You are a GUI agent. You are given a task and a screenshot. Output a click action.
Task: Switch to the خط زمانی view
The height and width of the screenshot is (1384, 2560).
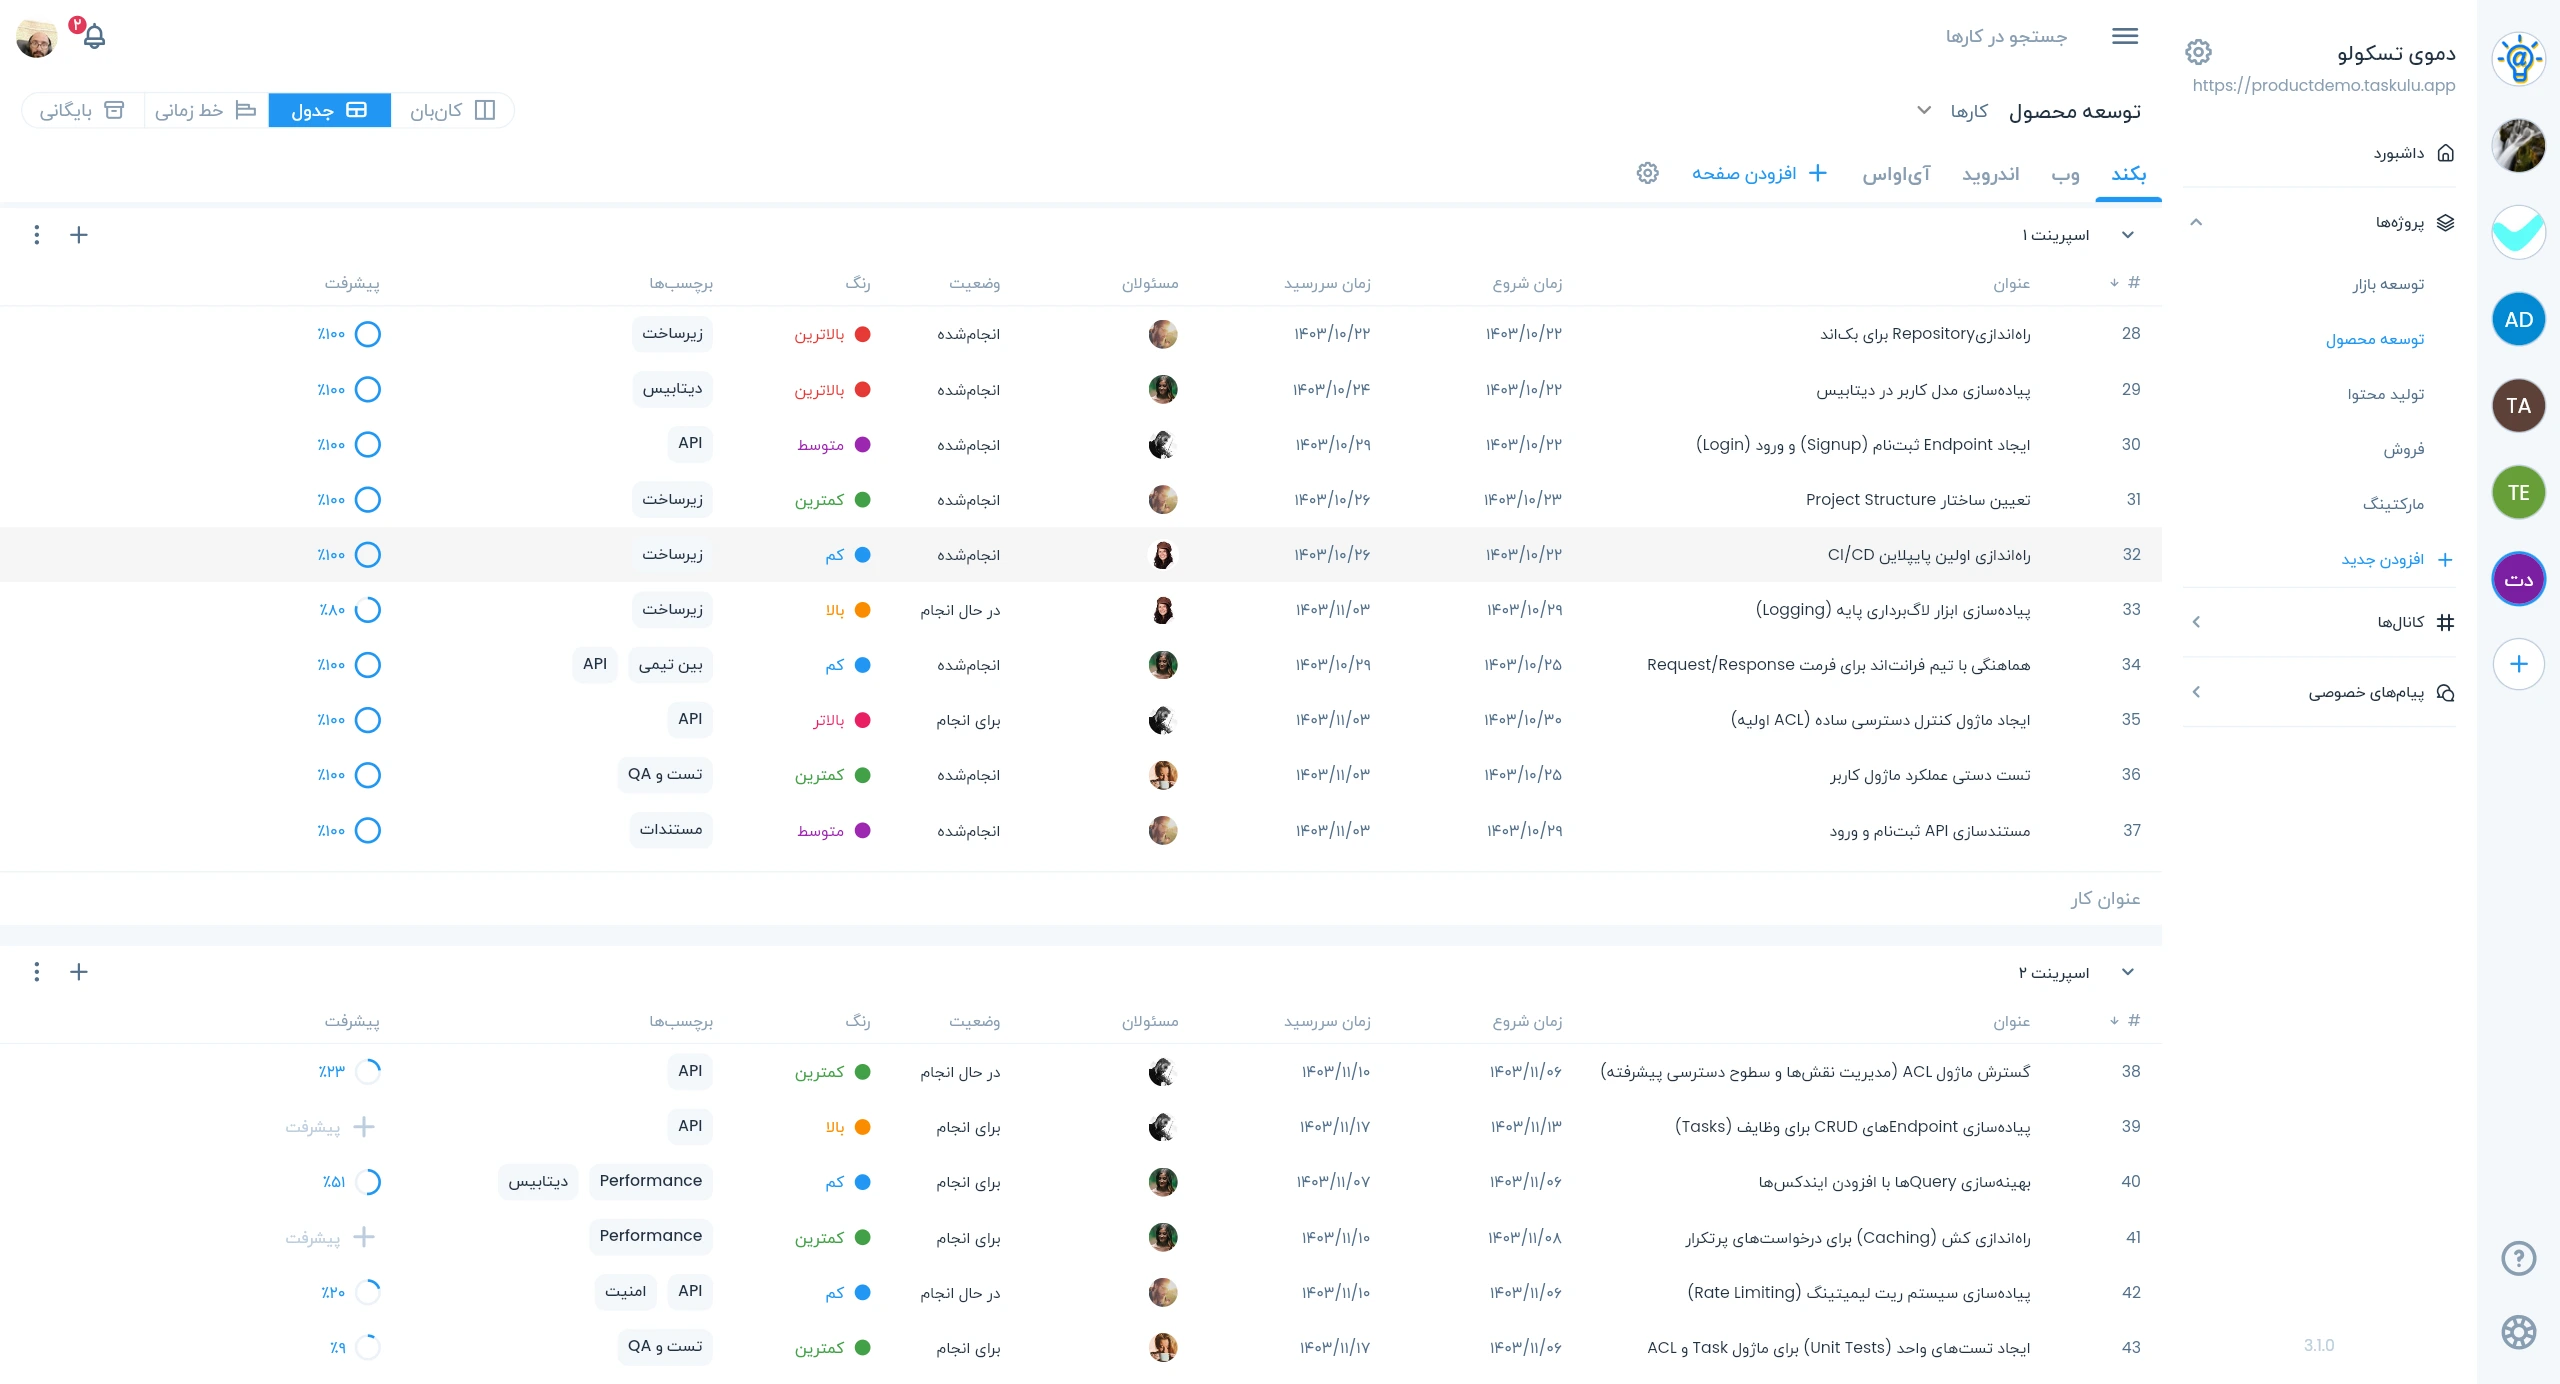click(x=206, y=110)
